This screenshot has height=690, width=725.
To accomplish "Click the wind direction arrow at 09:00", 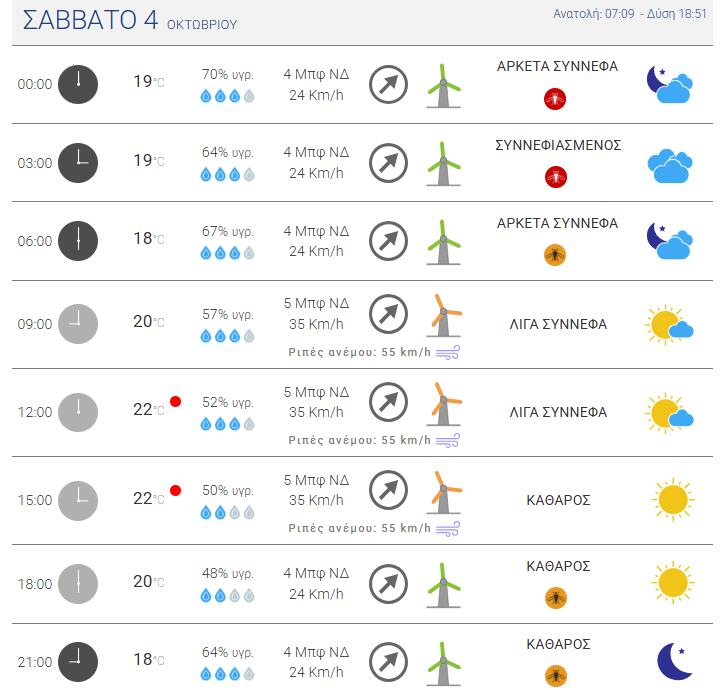I will [x=388, y=314].
